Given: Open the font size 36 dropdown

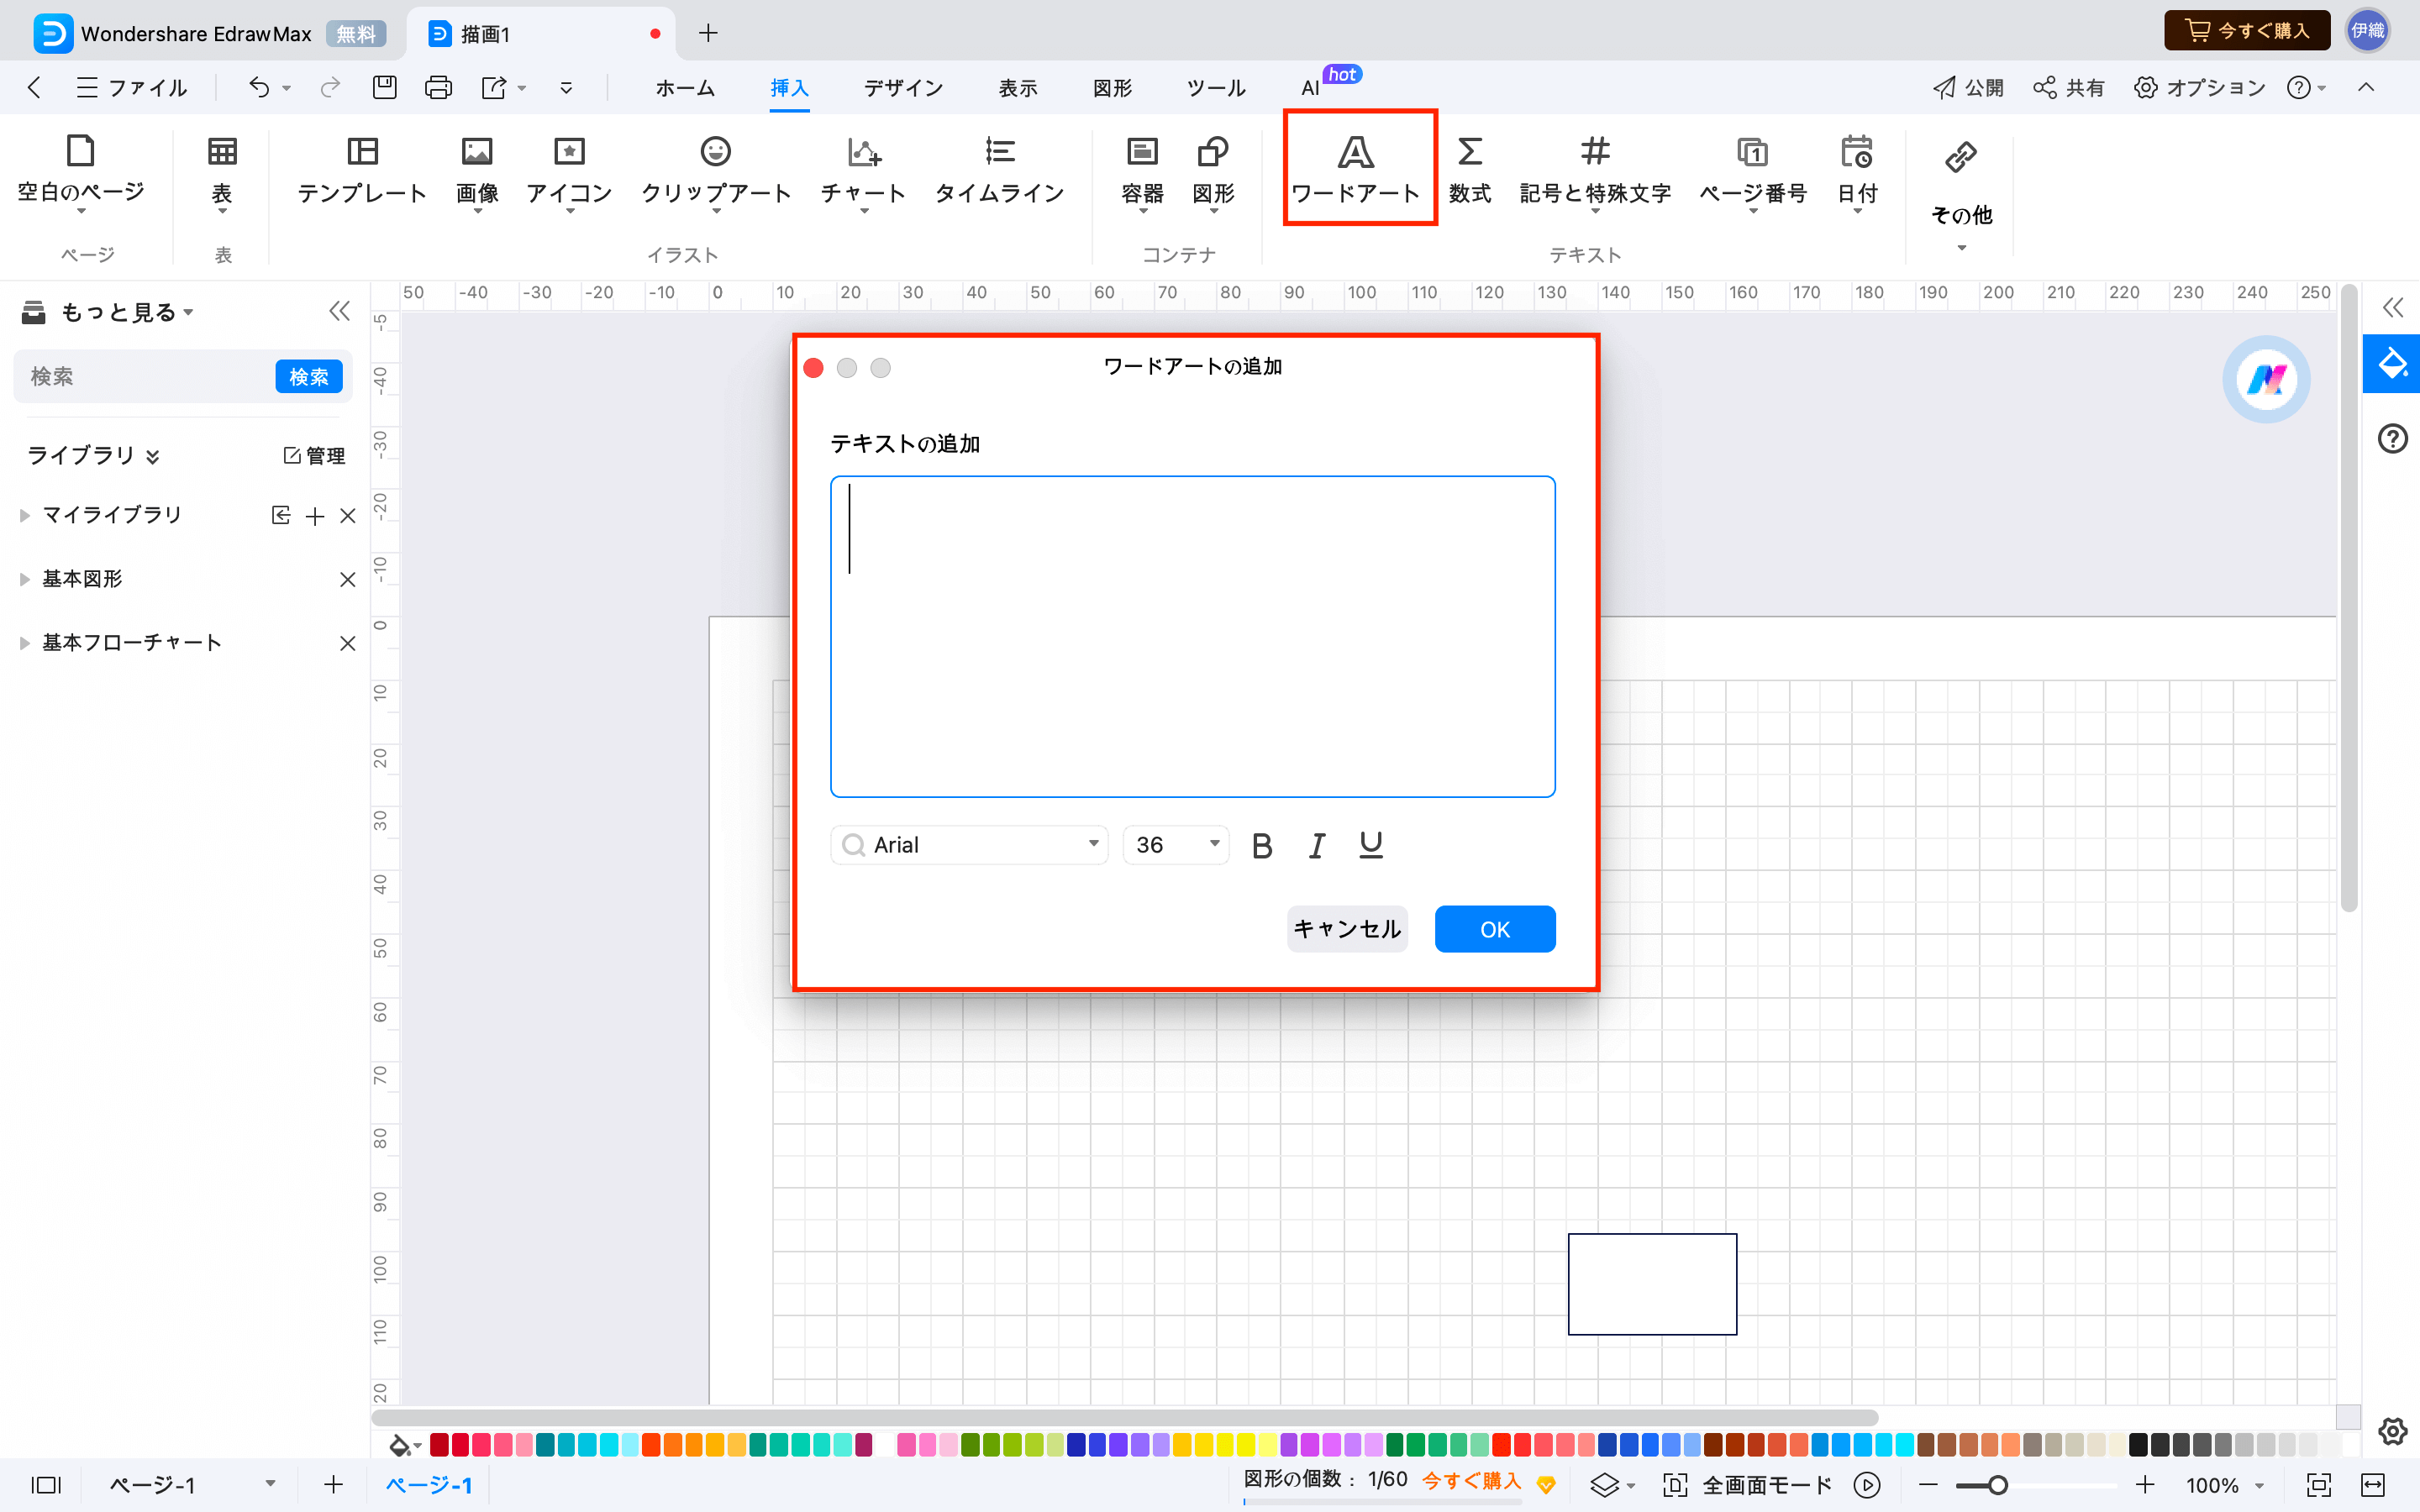Looking at the screenshot, I should click(x=1176, y=845).
